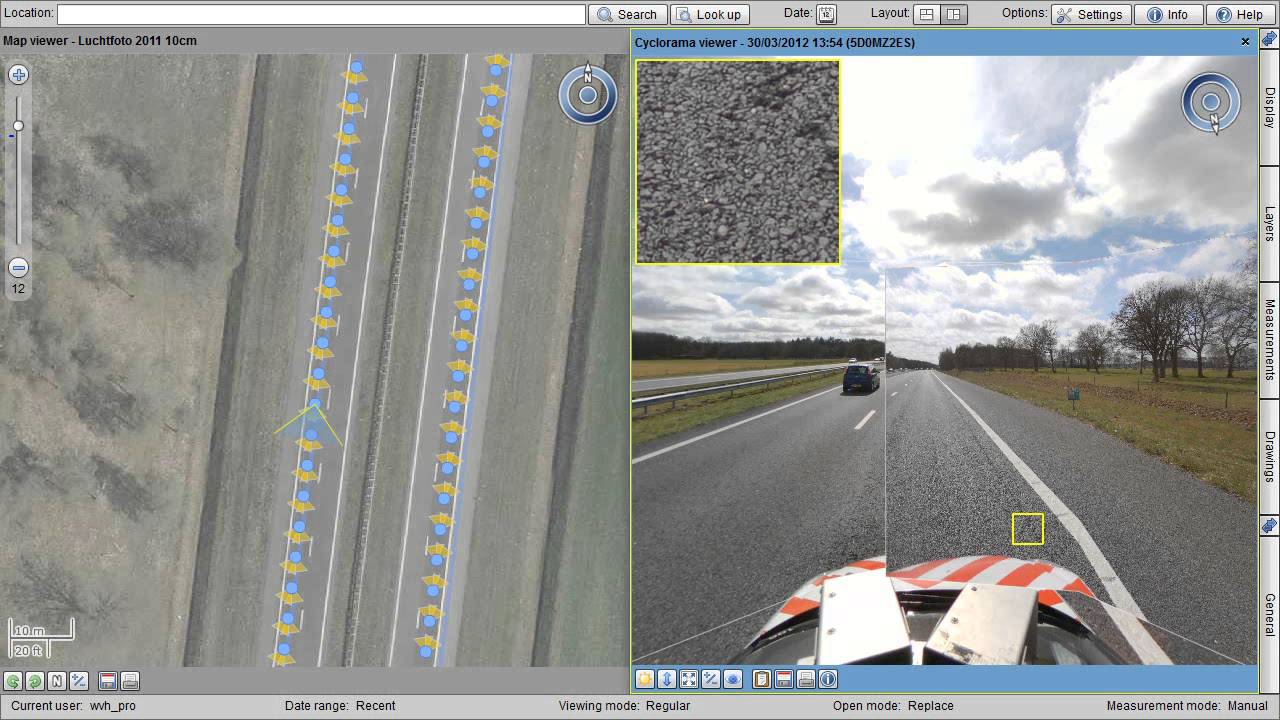Click the Date range Recent status text
The height and width of the screenshot is (720, 1280).
tap(340, 705)
